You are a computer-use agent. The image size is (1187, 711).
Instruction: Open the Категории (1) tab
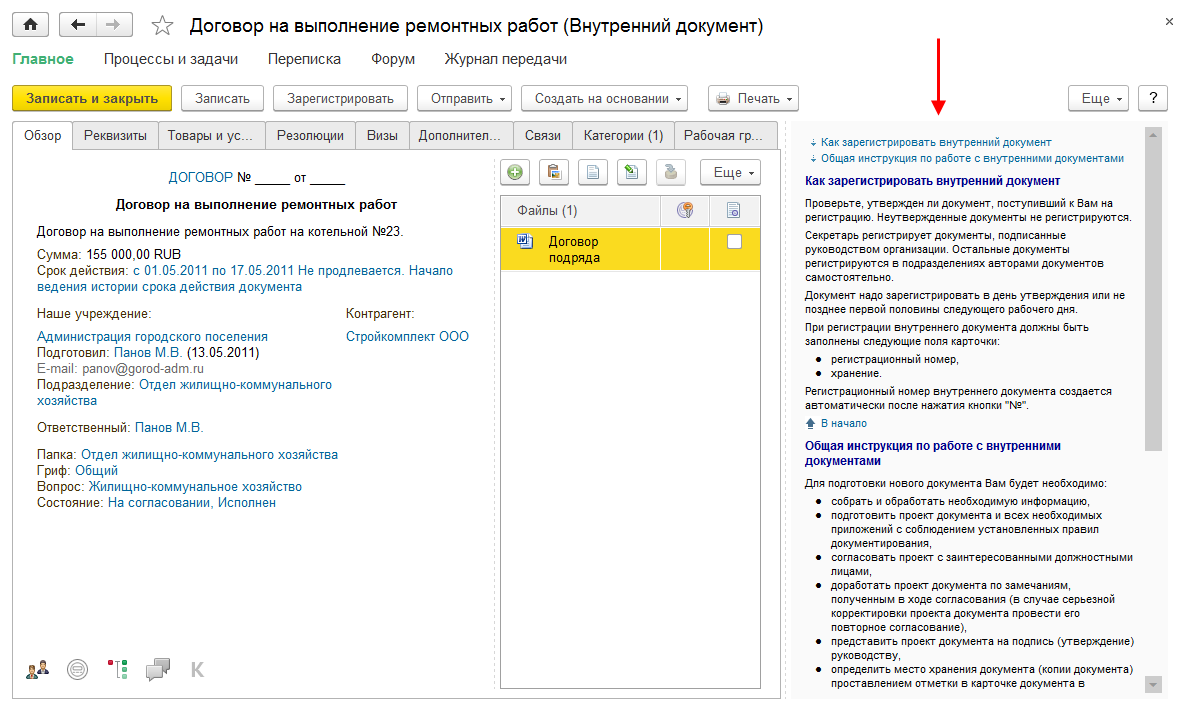click(x=623, y=136)
